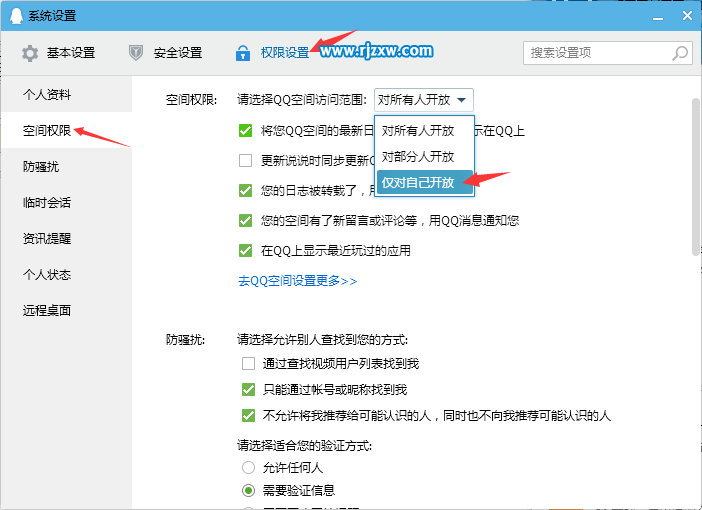
Task: Choose 对部分人开放 option
Action: tap(424, 157)
